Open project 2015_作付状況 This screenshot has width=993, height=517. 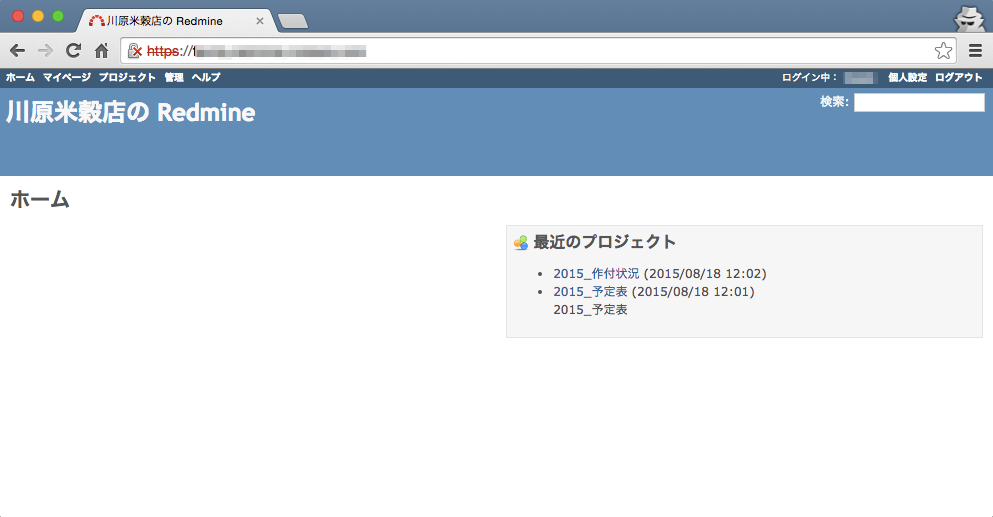[596, 274]
